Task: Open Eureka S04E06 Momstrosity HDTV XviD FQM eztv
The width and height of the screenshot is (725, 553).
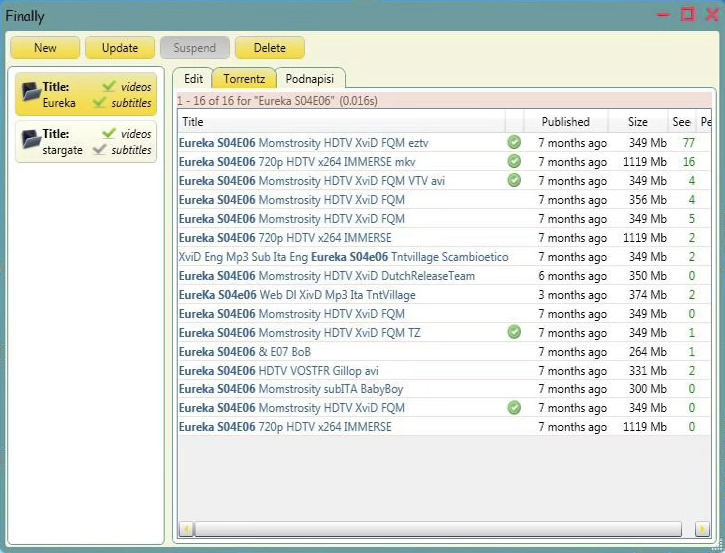Action: click(303, 143)
